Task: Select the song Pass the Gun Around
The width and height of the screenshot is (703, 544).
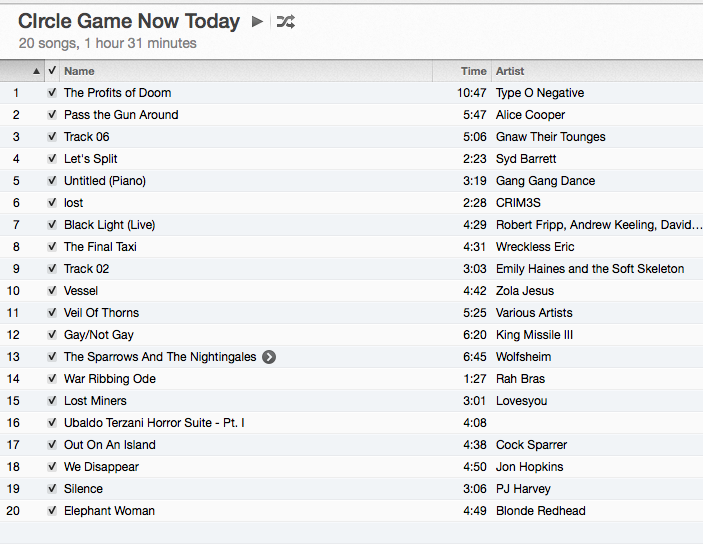Action: [121, 115]
